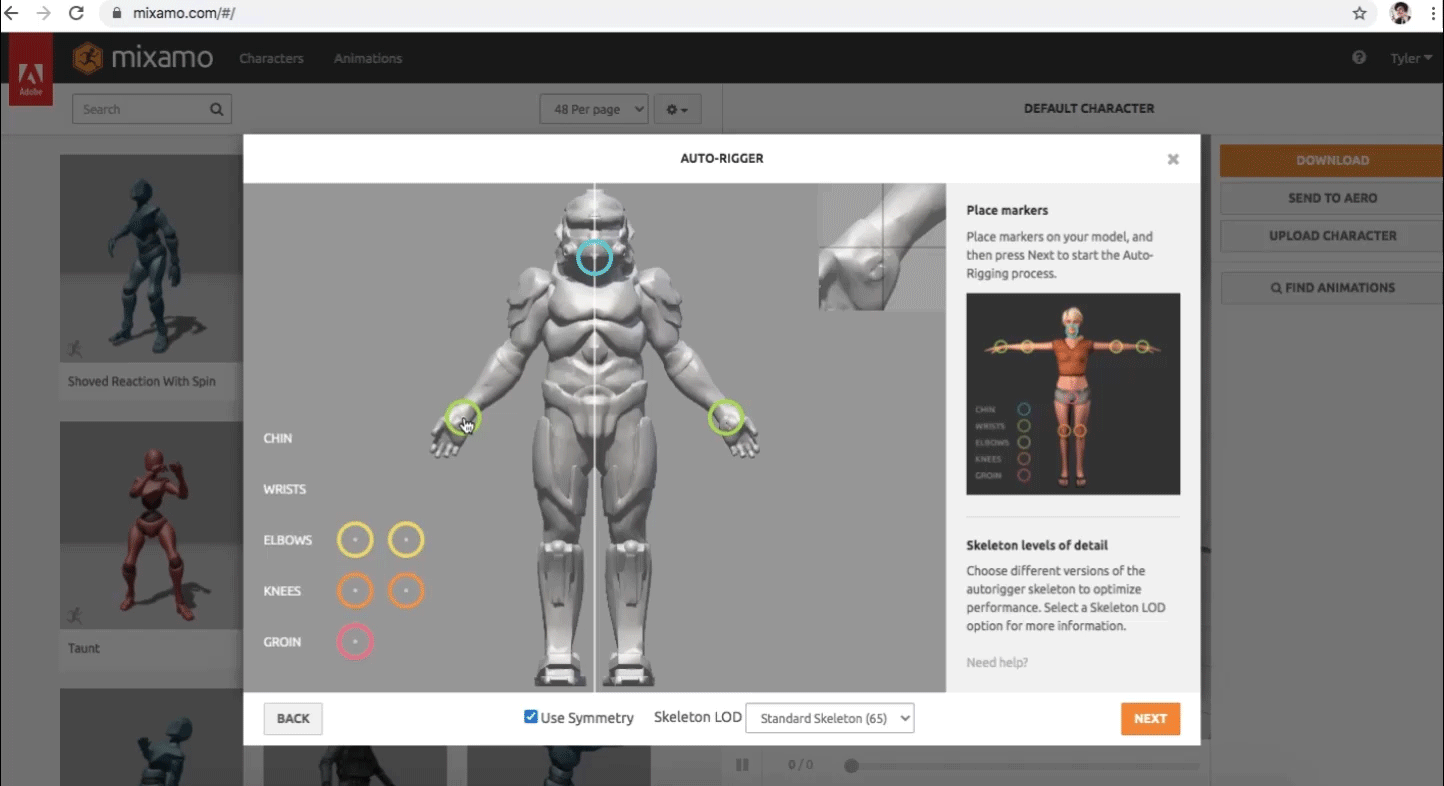Reload the page with browser refresh icon
Viewport: 1444px width, 786px height.
point(76,14)
